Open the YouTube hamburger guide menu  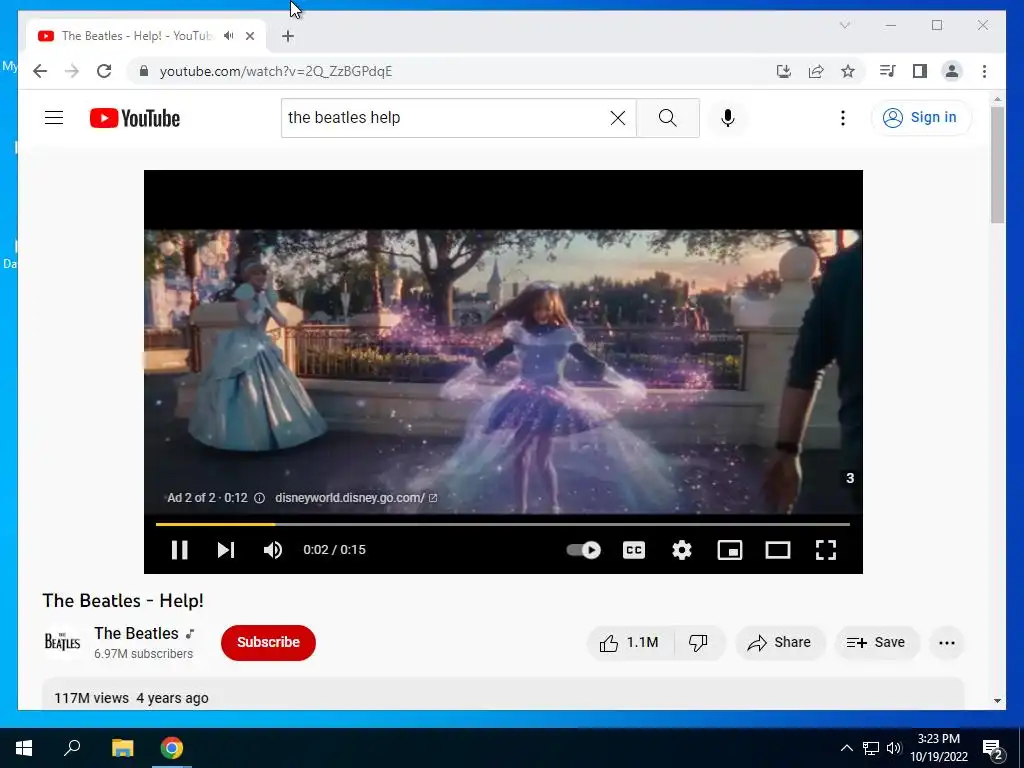coord(54,118)
